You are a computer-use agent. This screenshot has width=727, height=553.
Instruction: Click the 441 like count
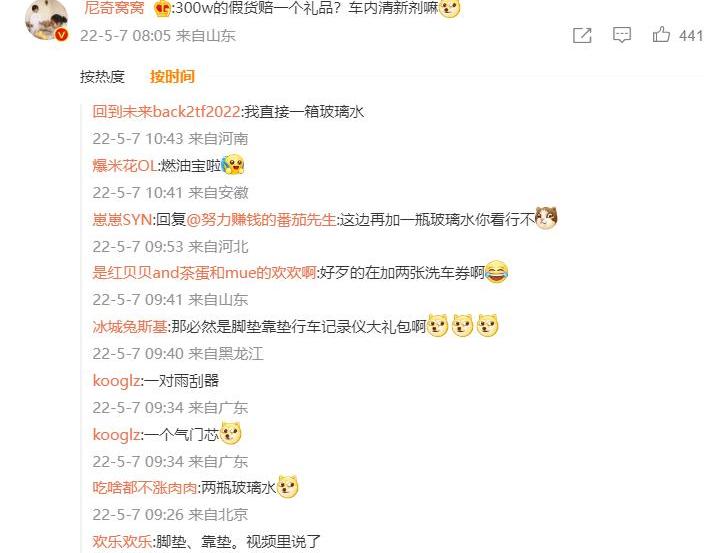point(691,36)
